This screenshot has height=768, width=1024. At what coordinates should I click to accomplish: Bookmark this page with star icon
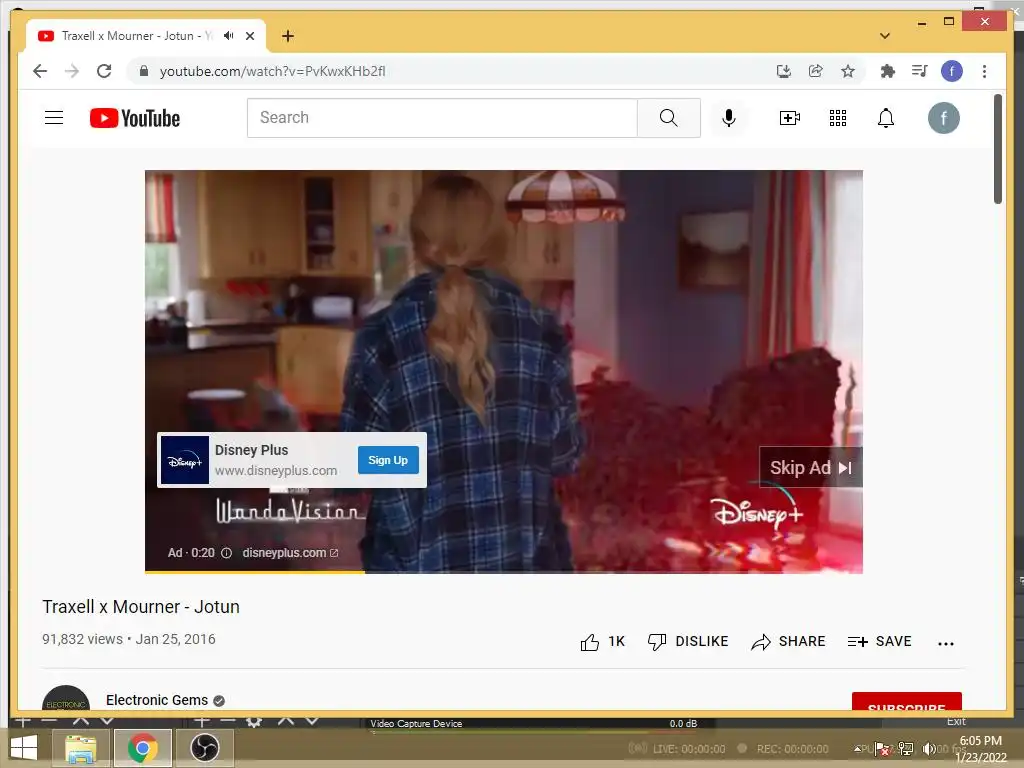[848, 71]
